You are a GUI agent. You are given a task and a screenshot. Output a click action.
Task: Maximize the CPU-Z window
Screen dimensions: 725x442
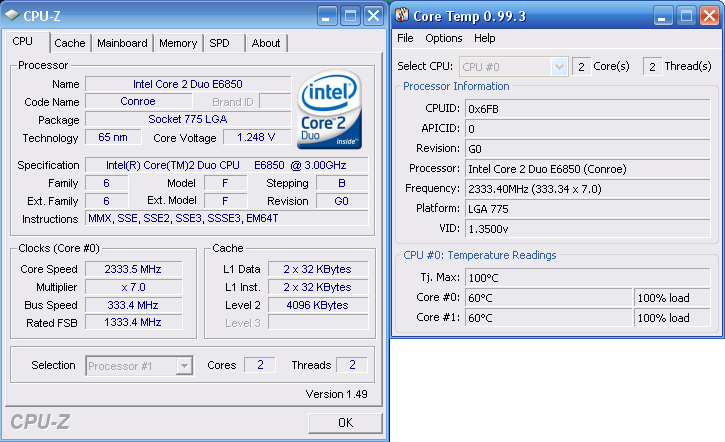coord(350,16)
